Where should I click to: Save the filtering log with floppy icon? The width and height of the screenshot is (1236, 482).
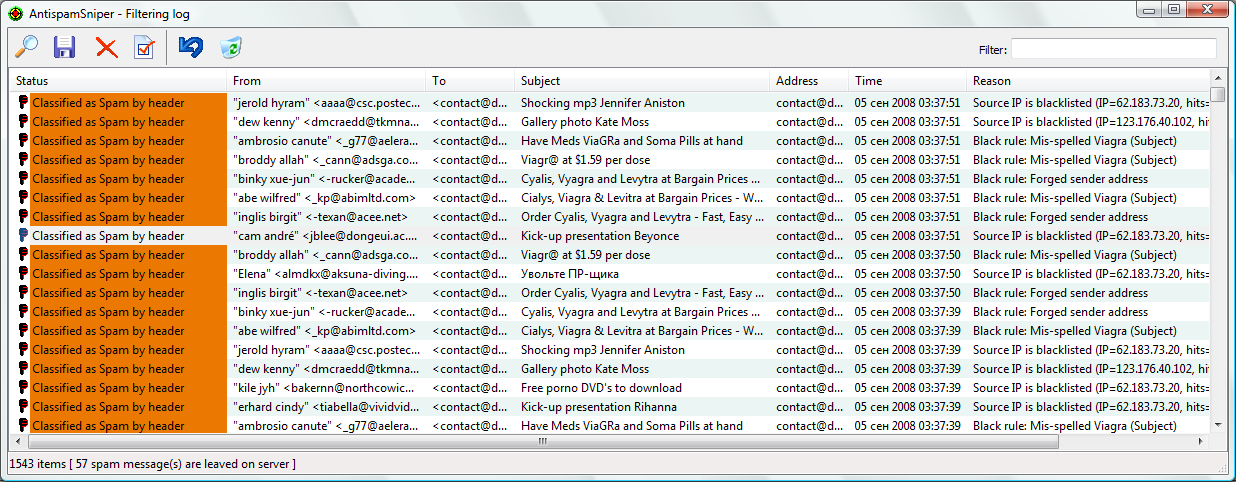65,46
